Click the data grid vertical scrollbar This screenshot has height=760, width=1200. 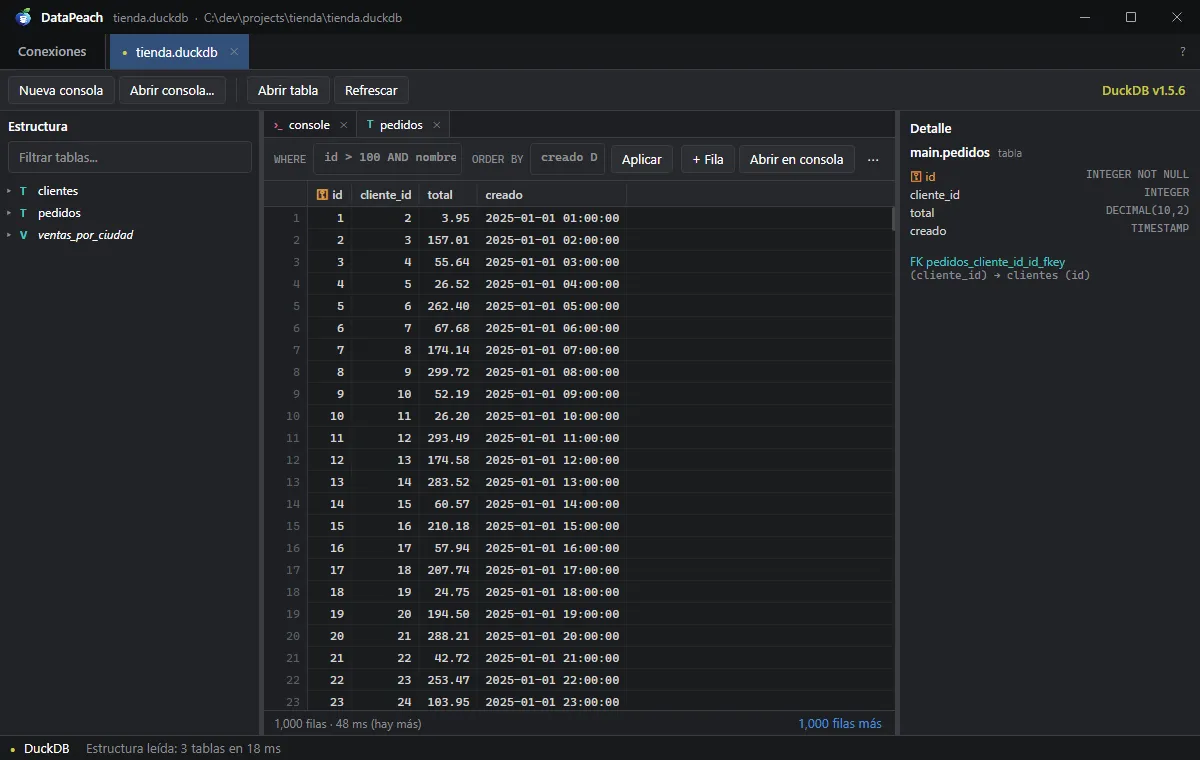point(893,220)
